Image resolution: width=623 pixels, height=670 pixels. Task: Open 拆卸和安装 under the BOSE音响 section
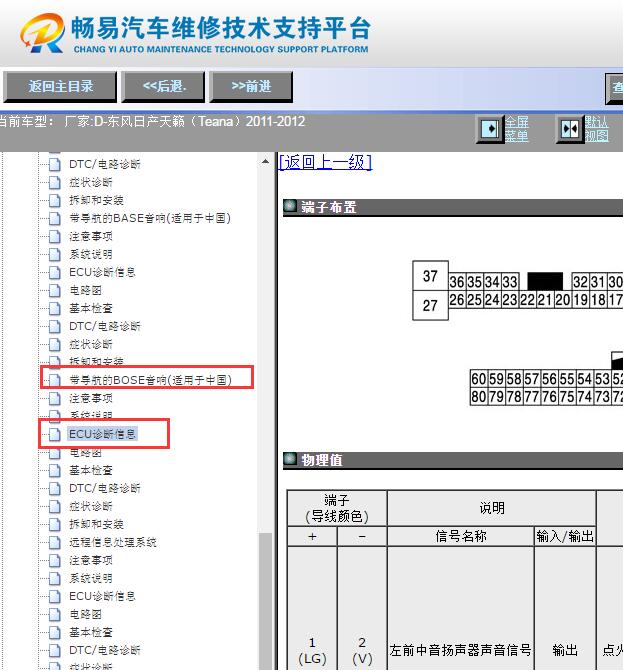97,524
